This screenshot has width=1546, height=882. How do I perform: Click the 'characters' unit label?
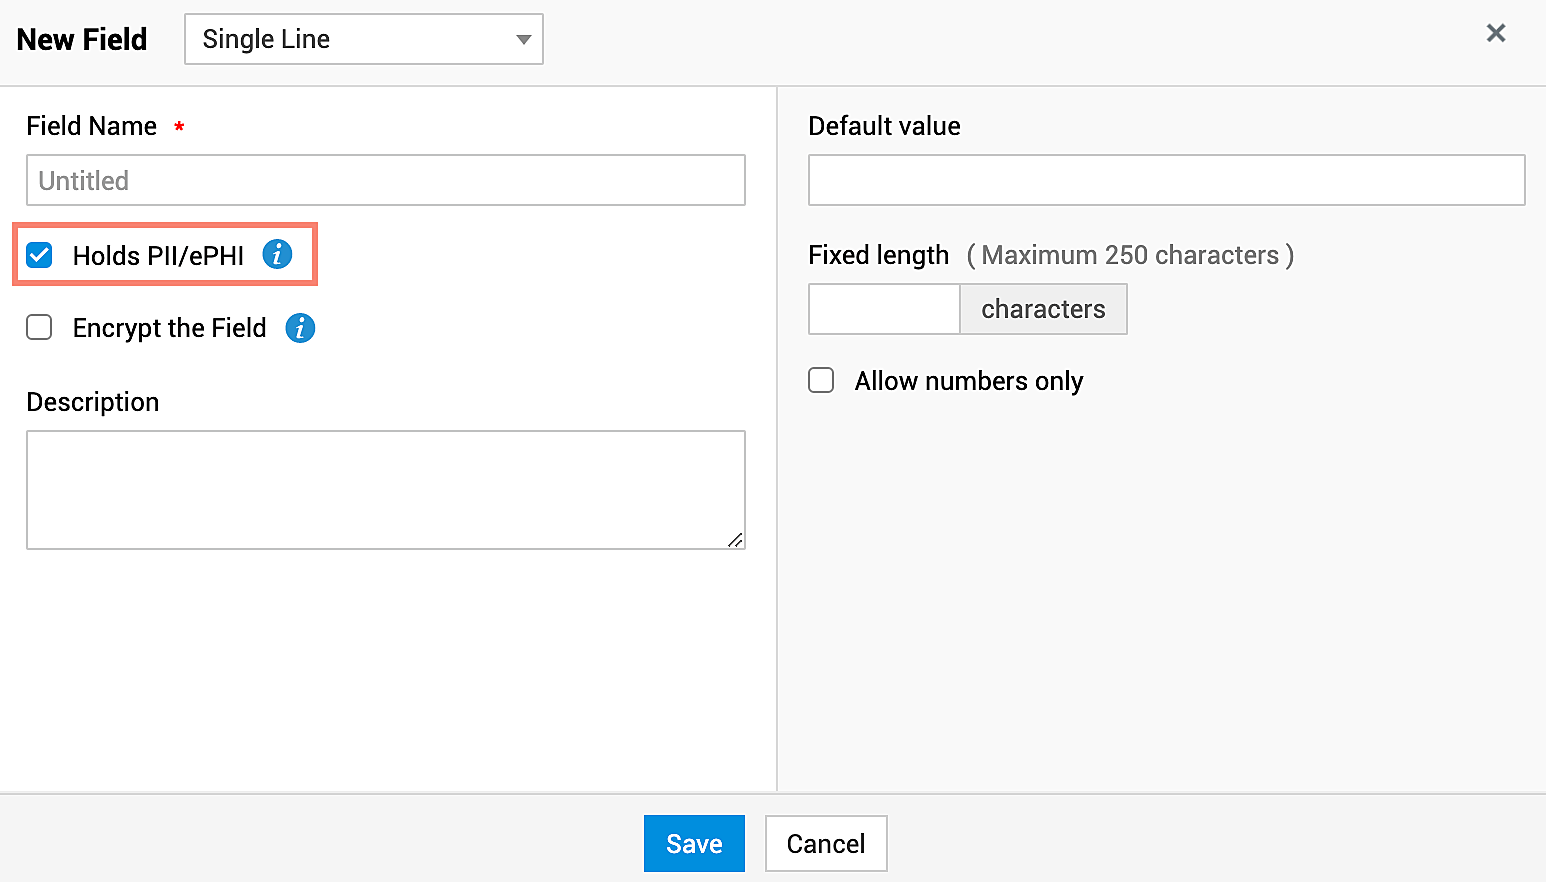click(1043, 309)
